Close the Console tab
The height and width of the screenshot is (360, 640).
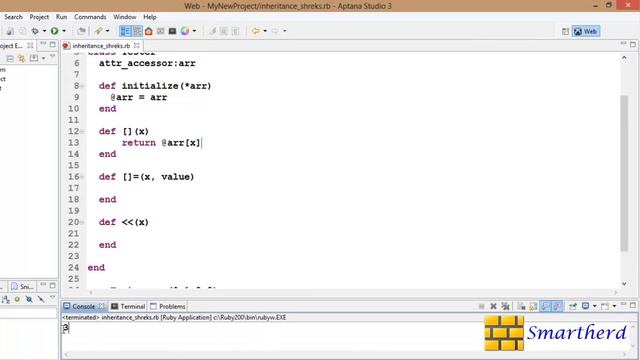tap(102, 306)
